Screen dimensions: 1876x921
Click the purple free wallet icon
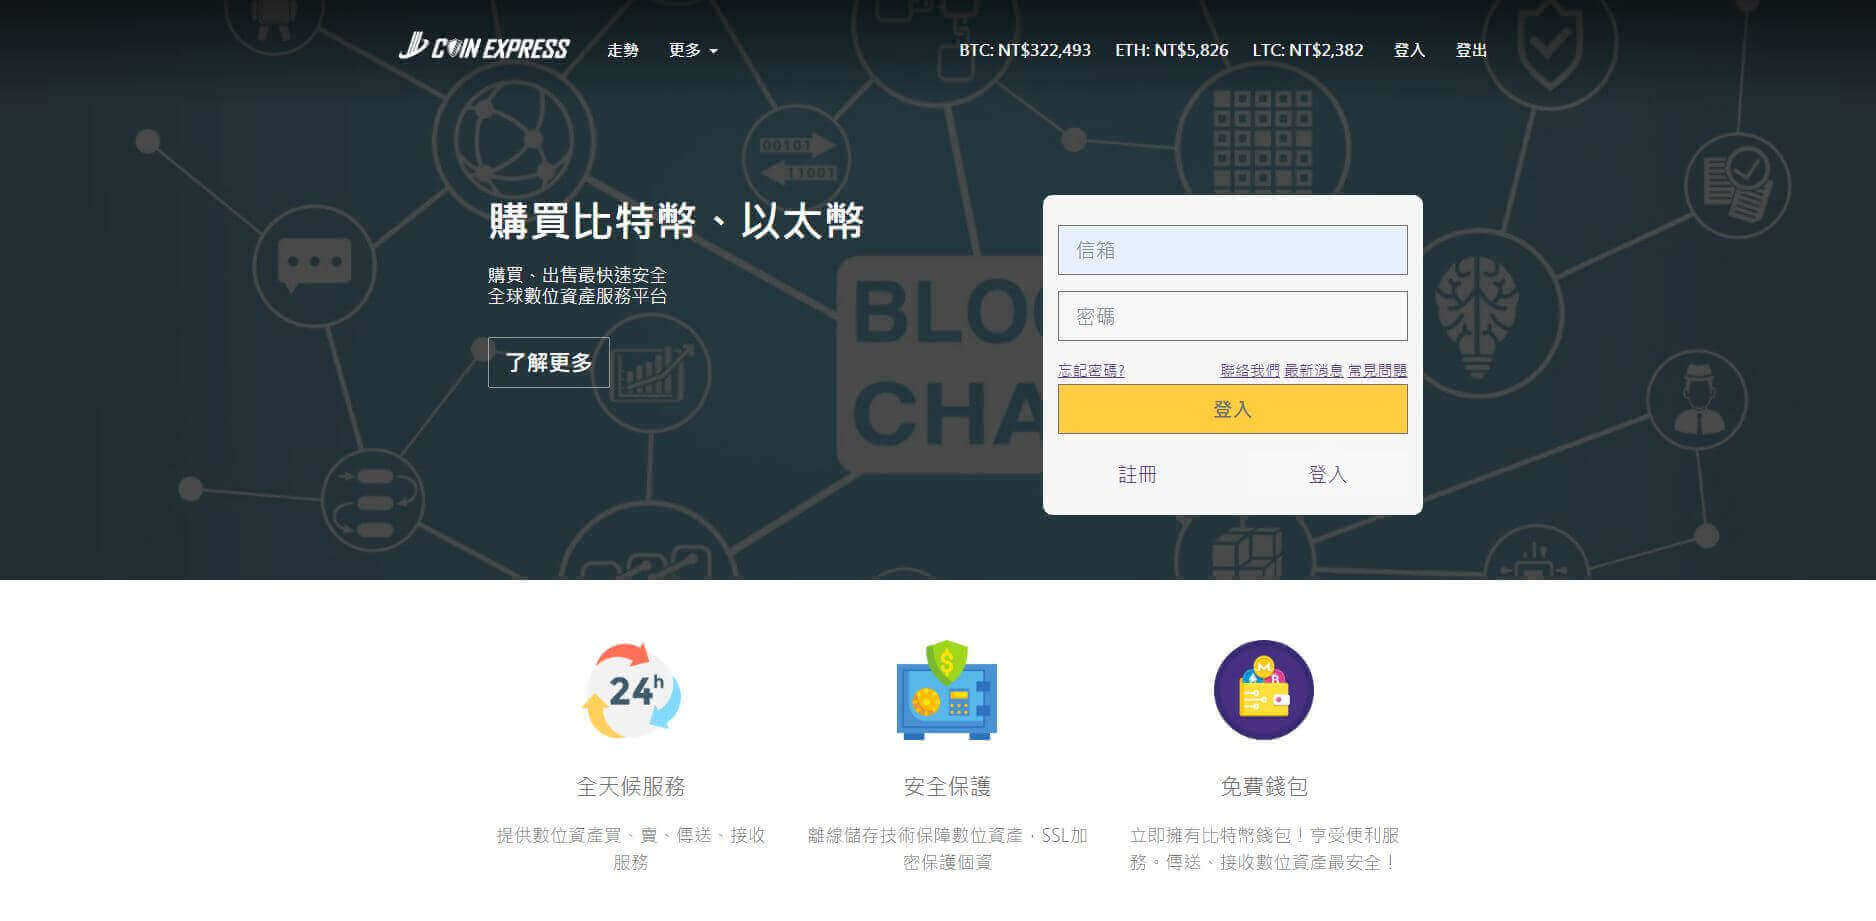(x=1263, y=690)
